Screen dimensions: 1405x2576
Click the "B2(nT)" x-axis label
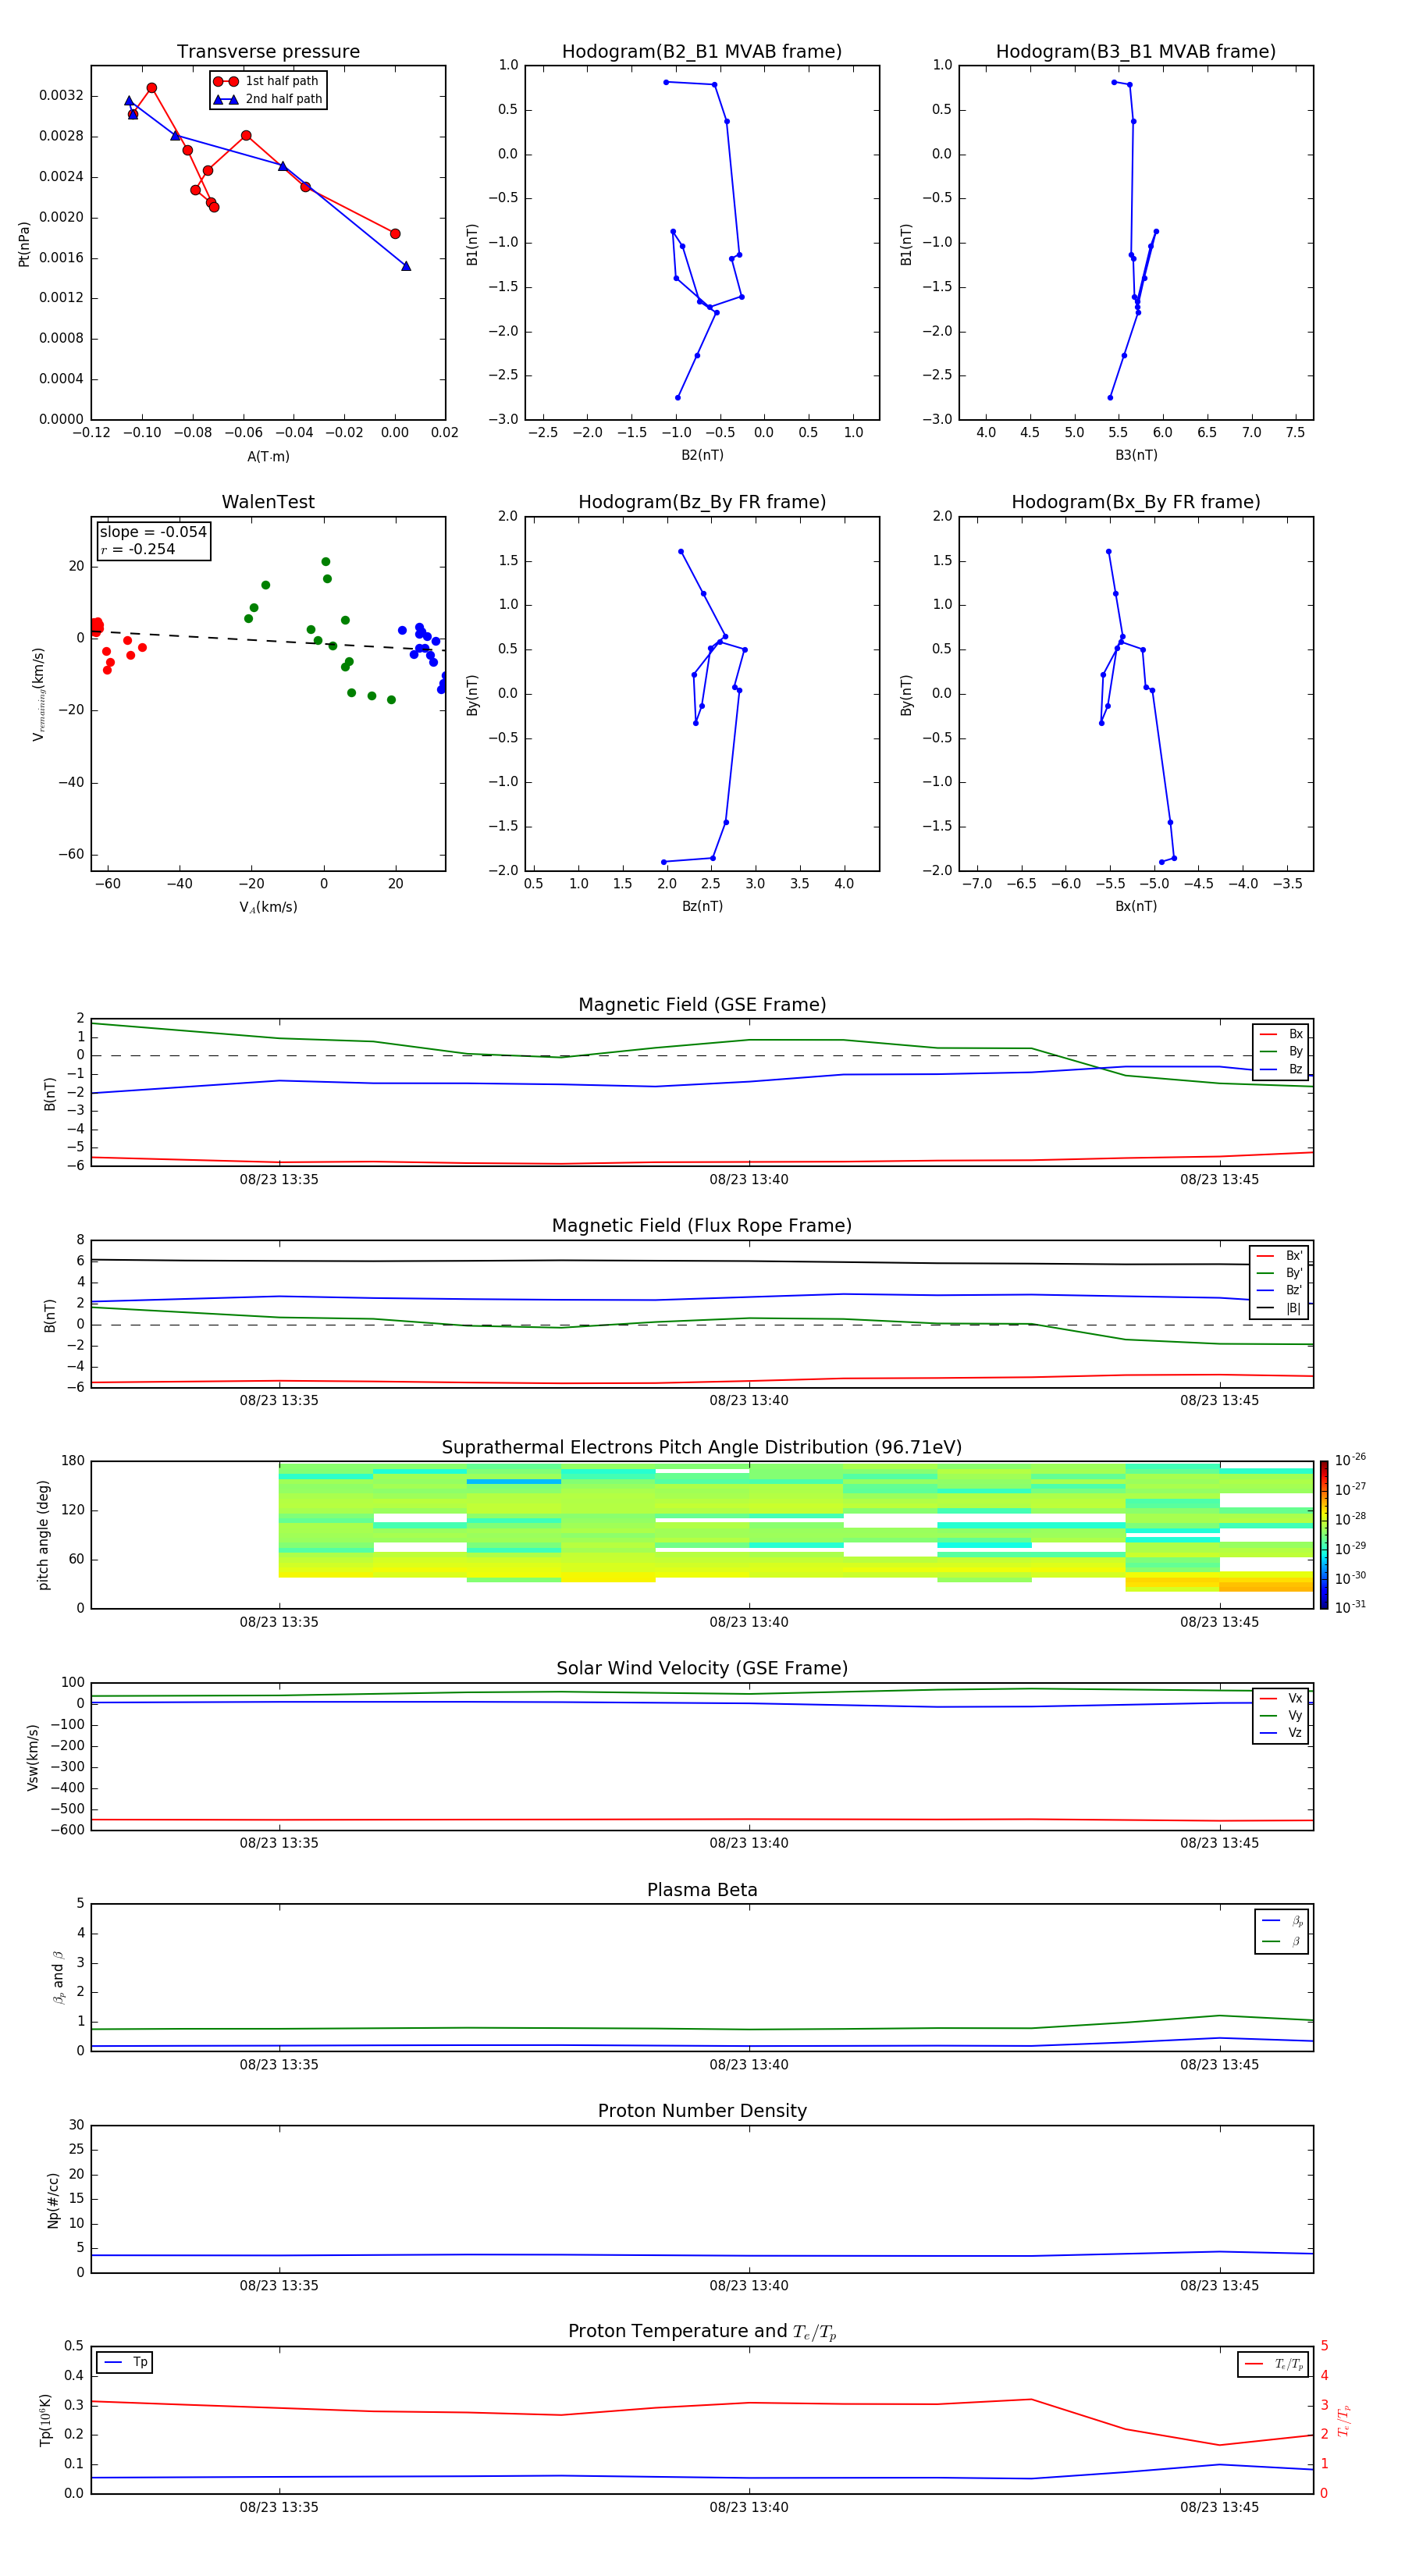tap(702, 456)
